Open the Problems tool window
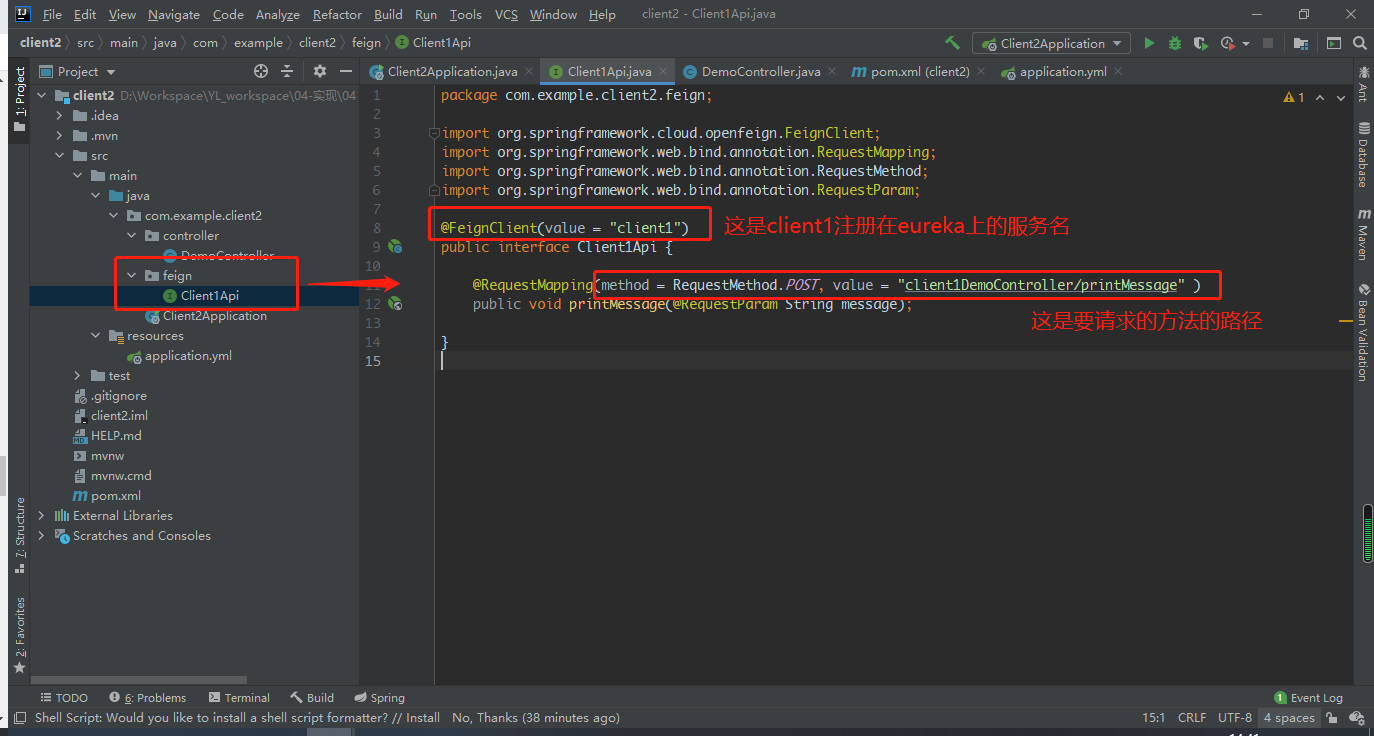The height and width of the screenshot is (736, 1374). [146, 697]
